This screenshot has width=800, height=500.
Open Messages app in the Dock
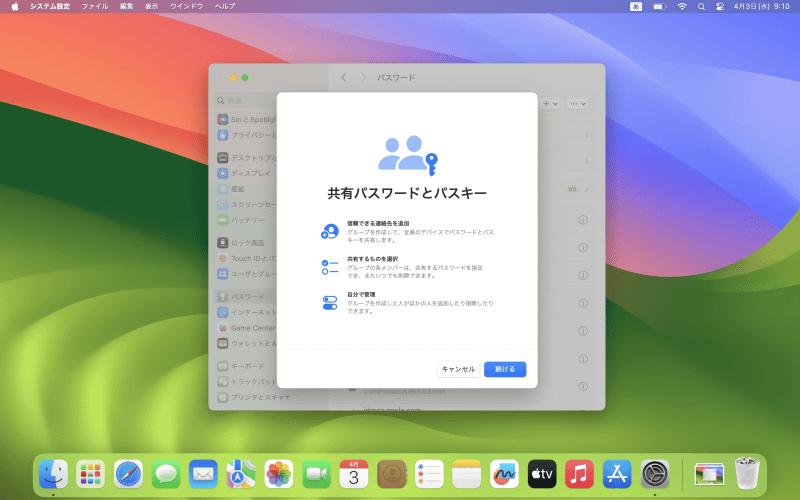(x=166, y=474)
